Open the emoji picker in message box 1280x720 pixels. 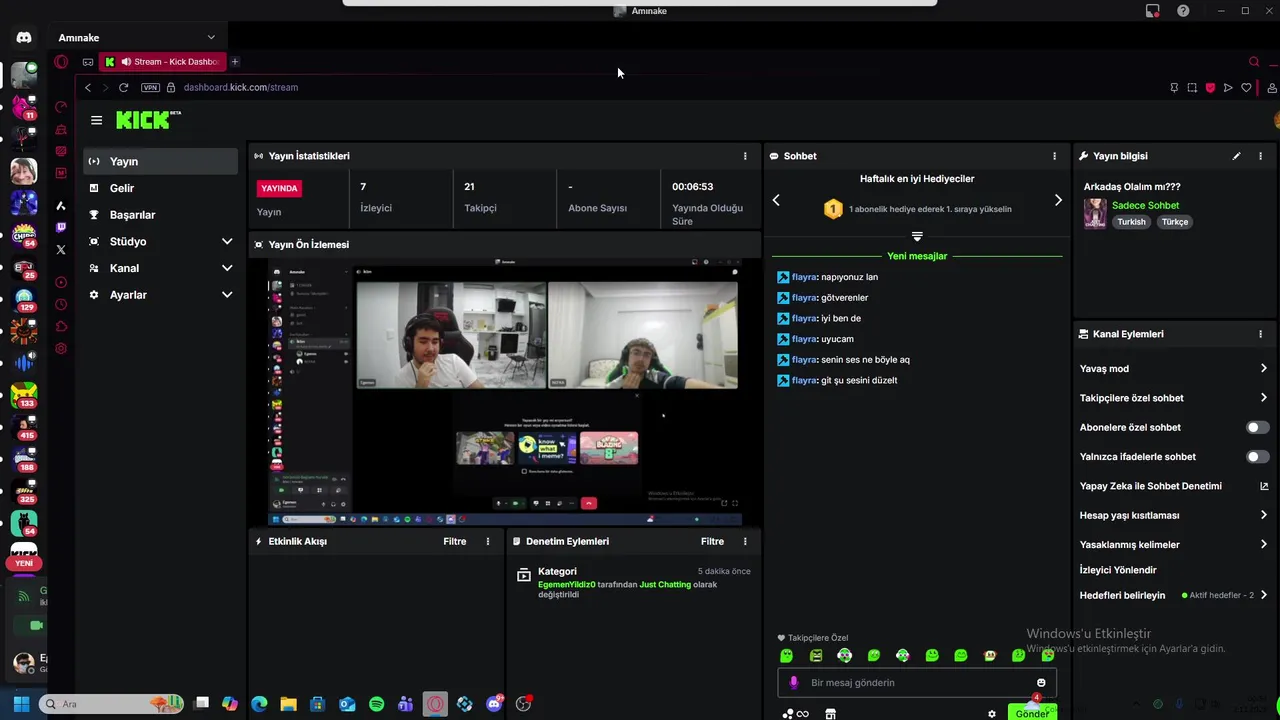click(1041, 683)
